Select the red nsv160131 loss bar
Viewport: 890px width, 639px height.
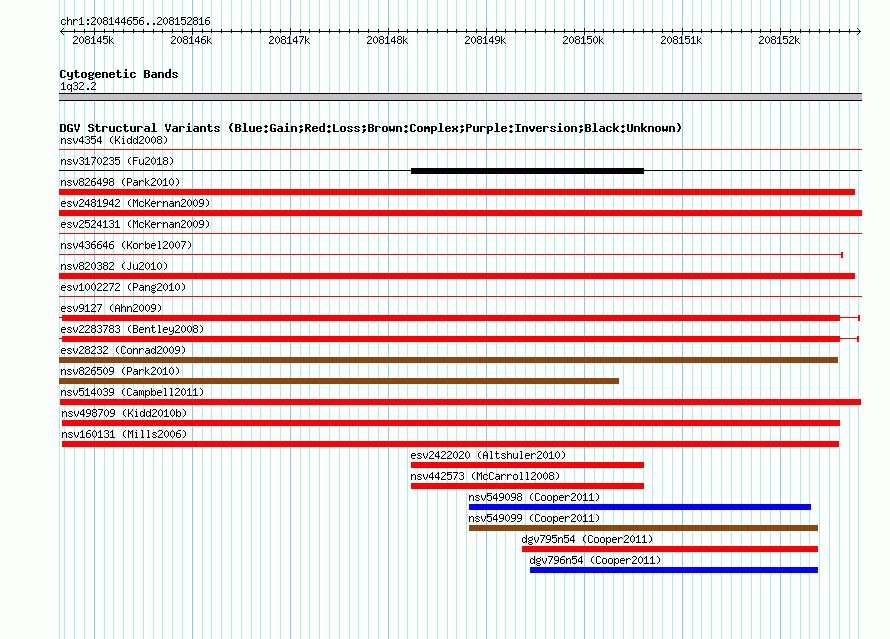tap(451, 444)
